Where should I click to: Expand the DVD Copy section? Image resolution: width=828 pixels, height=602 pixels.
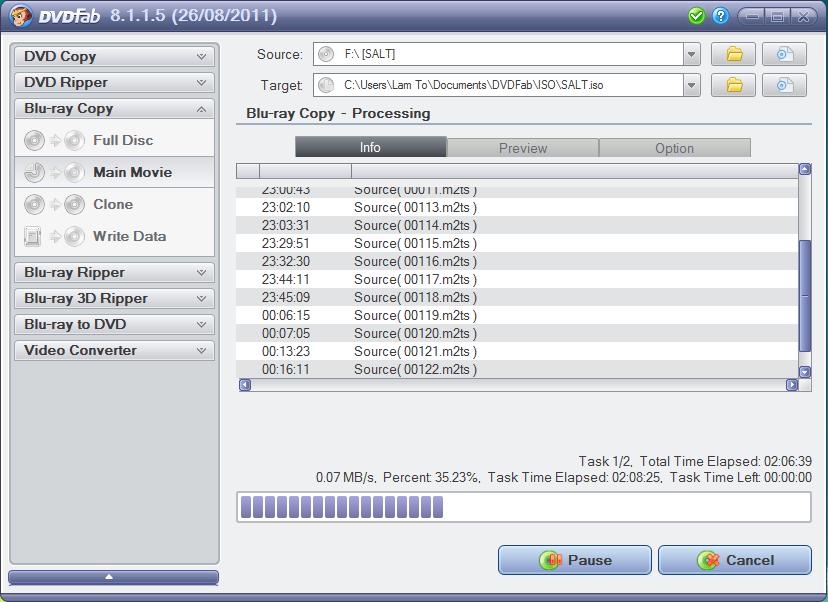[x=114, y=57]
